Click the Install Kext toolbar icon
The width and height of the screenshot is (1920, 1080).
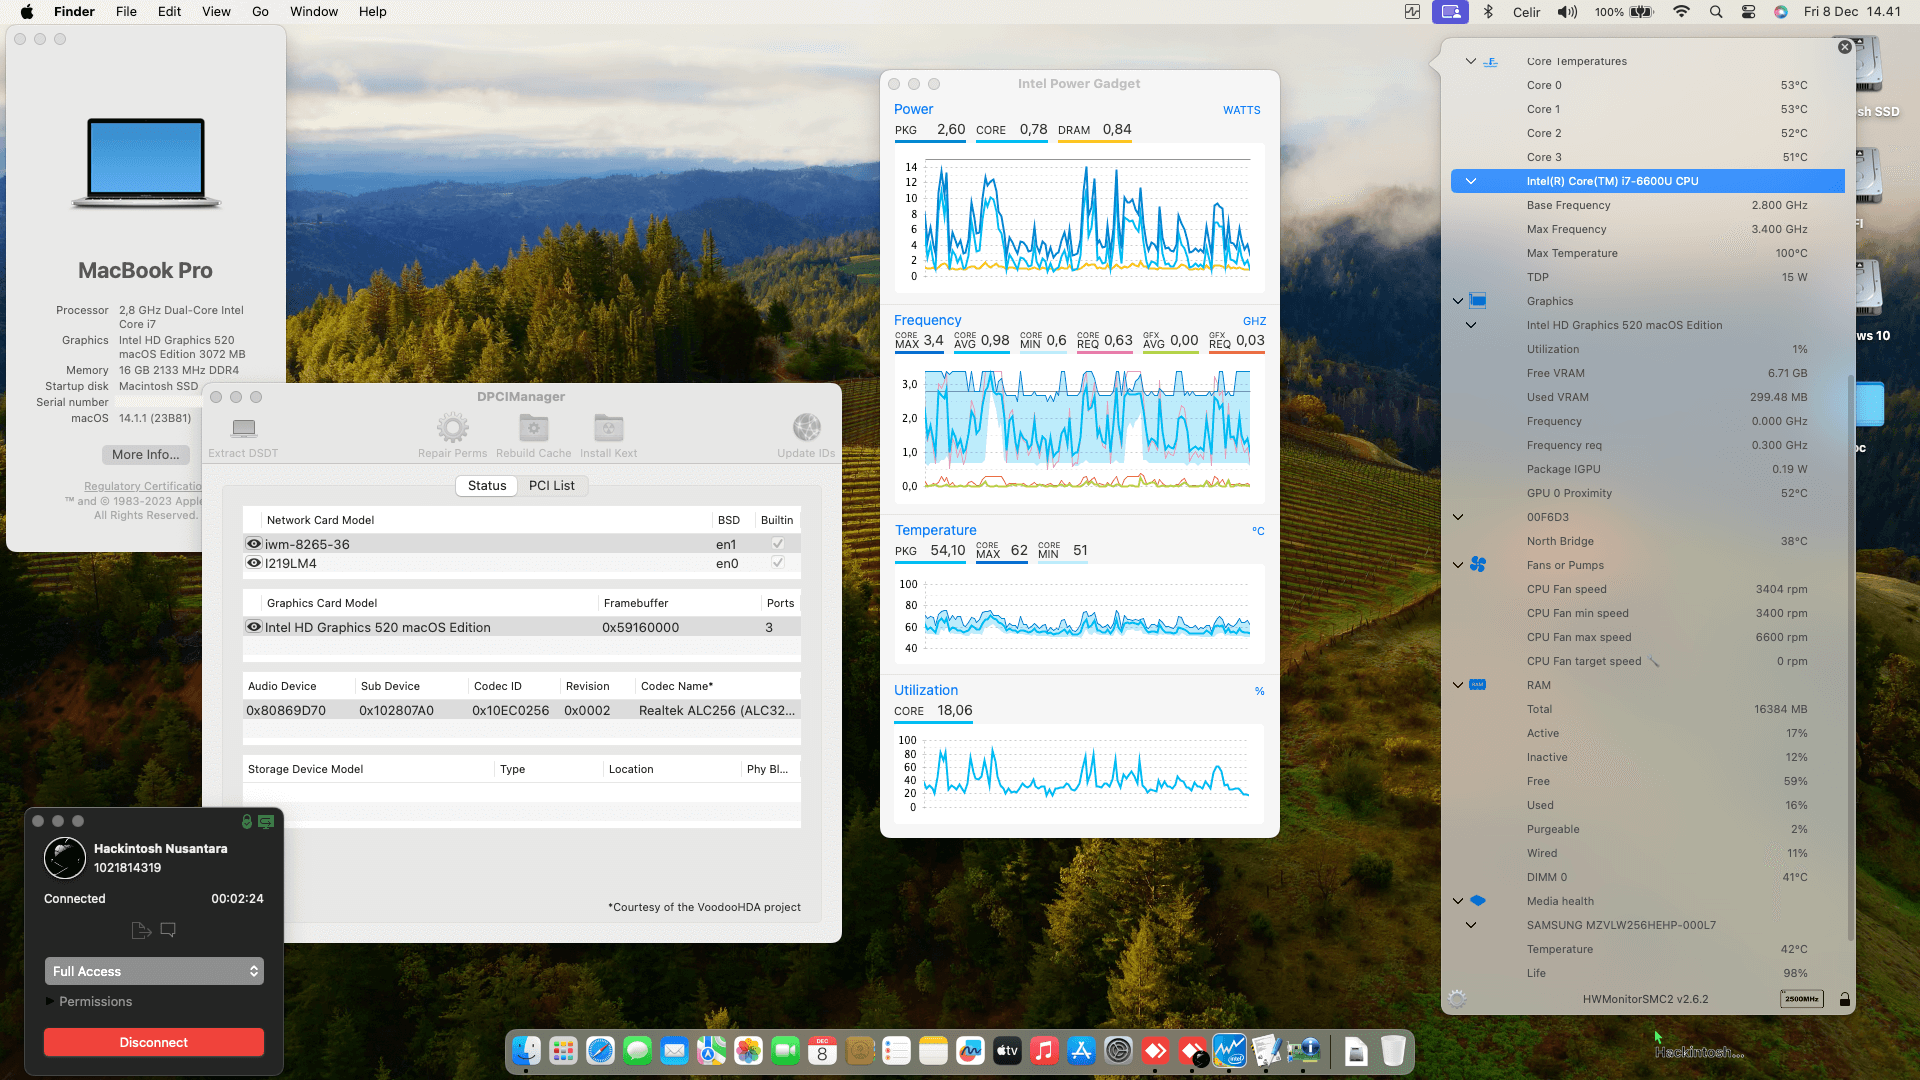pyautogui.click(x=608, y=429)
